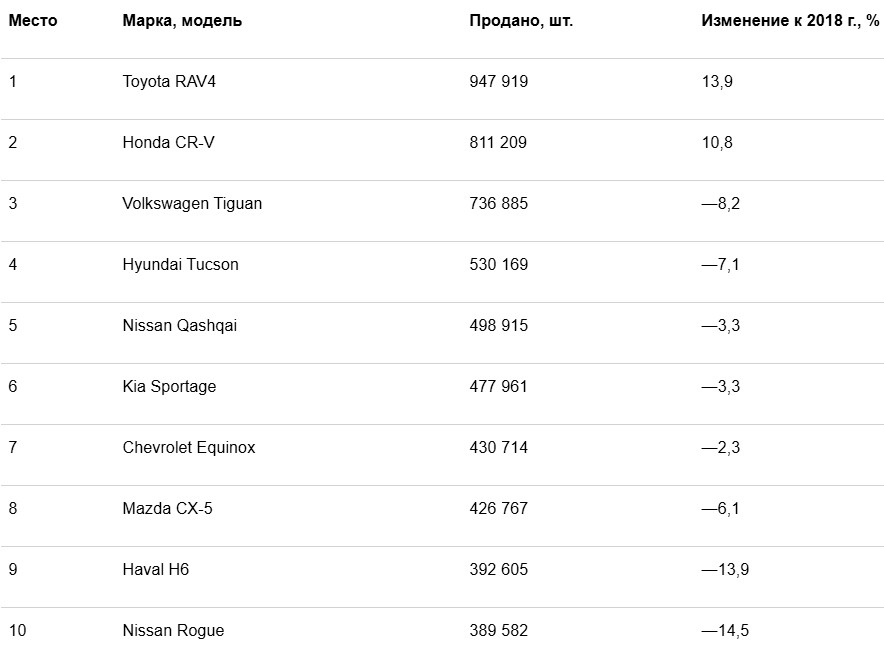Select the Mazda CX-5 cell
The width and height of the screenshot is (884, 645).
167,508
